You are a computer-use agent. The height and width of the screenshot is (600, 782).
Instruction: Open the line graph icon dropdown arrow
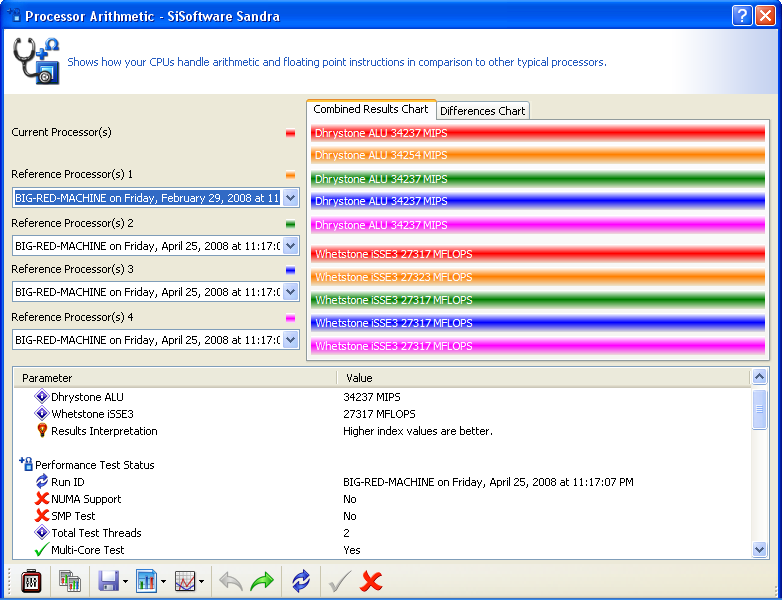coord(201,582)
